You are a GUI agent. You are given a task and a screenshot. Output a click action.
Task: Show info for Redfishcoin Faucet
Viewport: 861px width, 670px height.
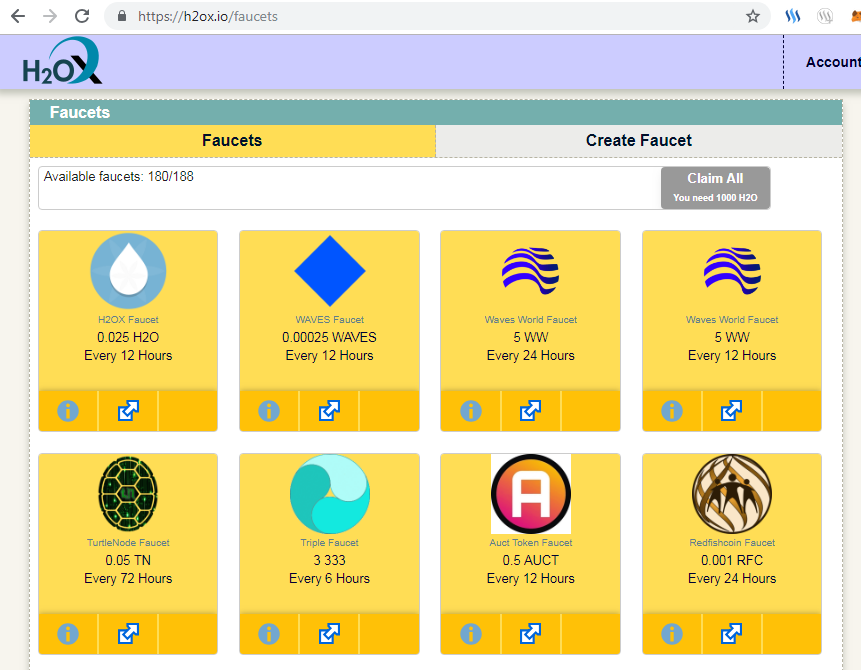coord(672,634)
